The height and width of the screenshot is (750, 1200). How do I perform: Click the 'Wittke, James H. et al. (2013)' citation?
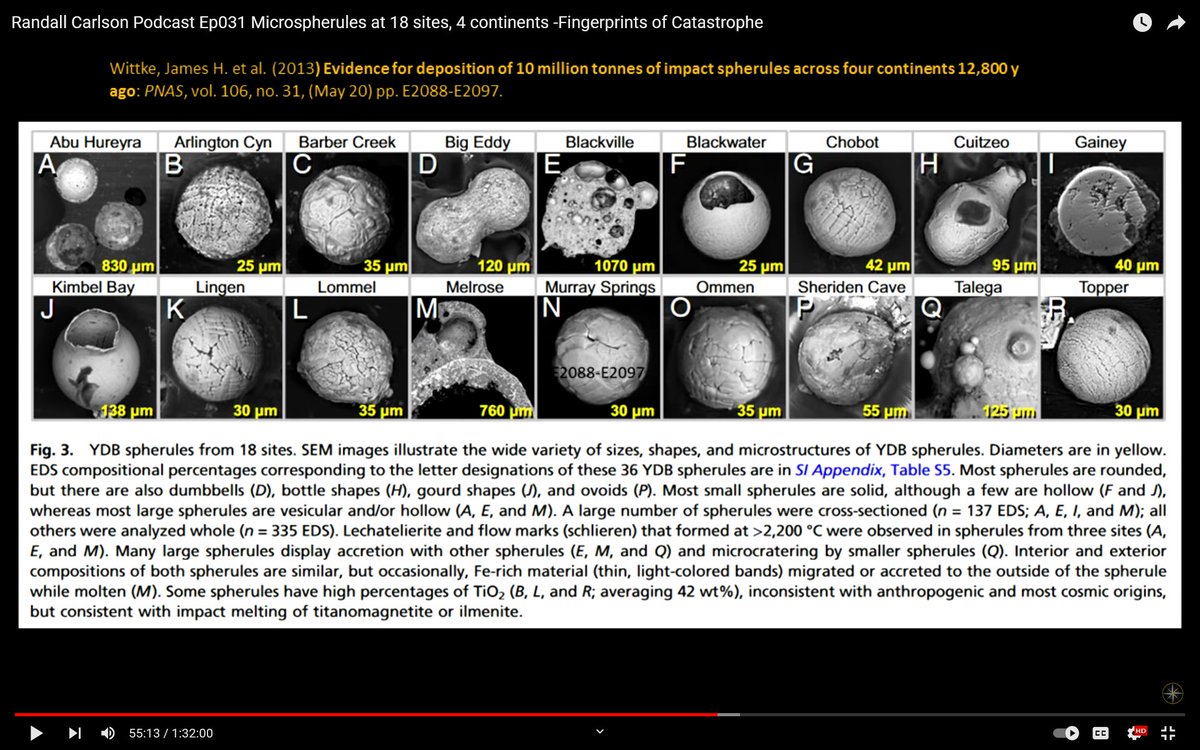tap(213, 69)
